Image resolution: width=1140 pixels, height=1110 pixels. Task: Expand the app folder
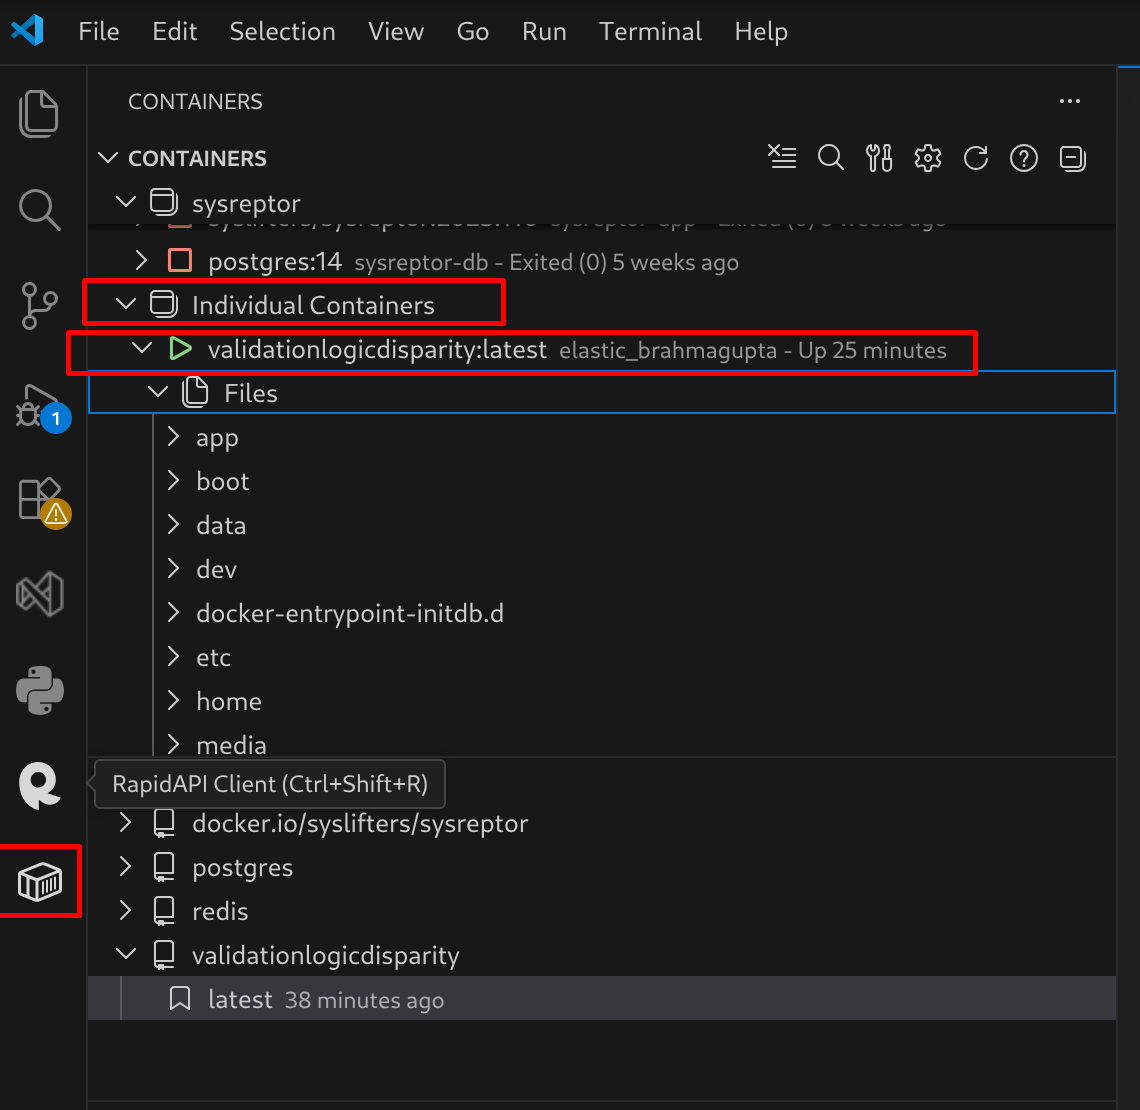click(x=173, y=437)
